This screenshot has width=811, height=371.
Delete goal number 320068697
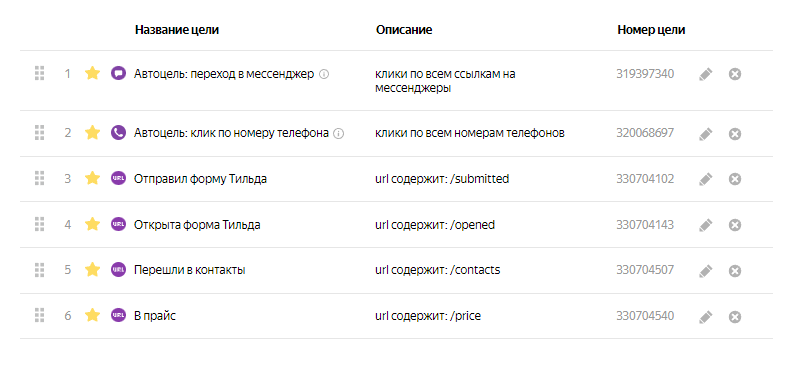tap(734, 134)
